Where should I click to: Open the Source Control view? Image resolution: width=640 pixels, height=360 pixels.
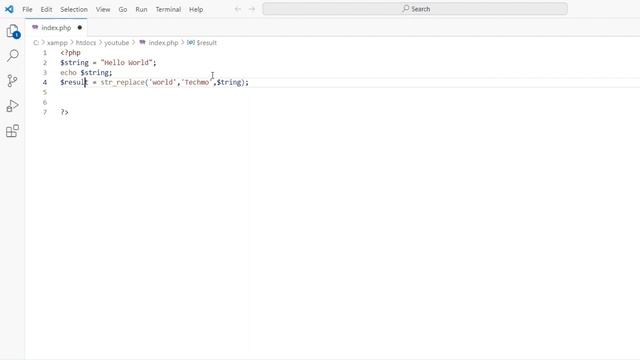(12, 81)
